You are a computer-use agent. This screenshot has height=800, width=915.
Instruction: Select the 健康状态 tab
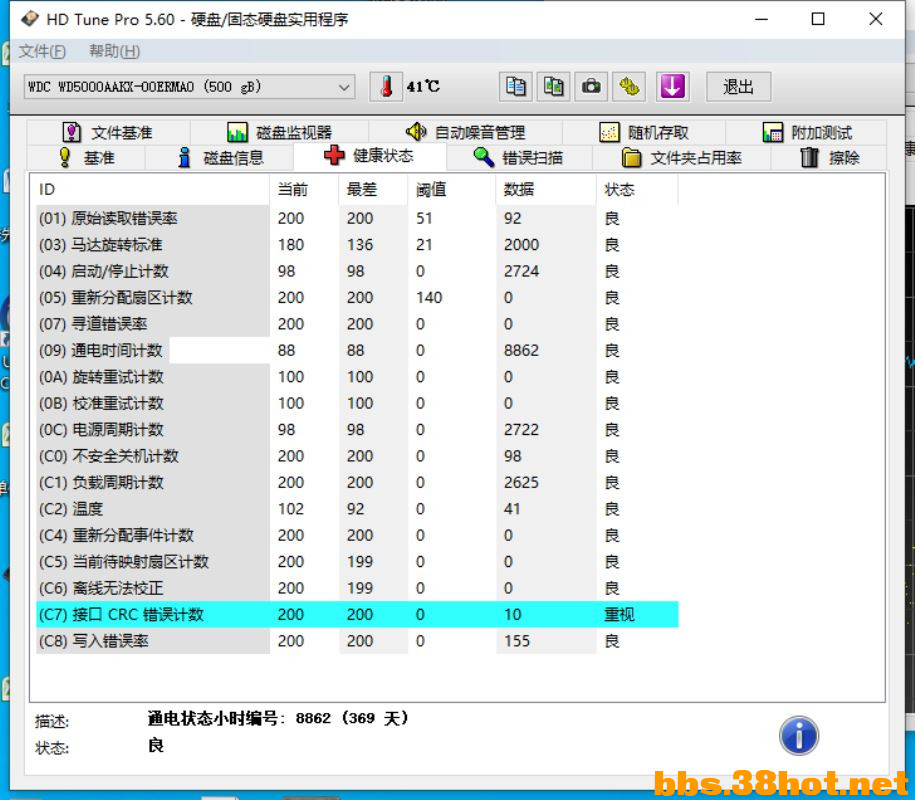pyautogui.click(x=369, y=156)
